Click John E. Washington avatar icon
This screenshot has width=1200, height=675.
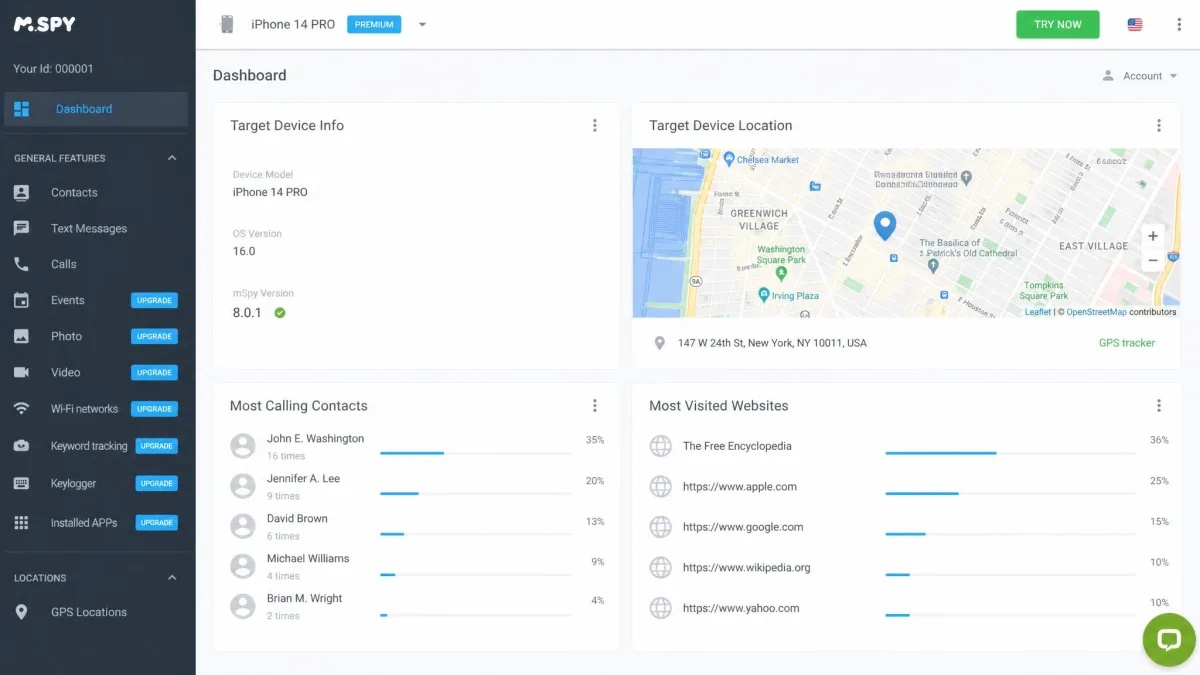243,446
